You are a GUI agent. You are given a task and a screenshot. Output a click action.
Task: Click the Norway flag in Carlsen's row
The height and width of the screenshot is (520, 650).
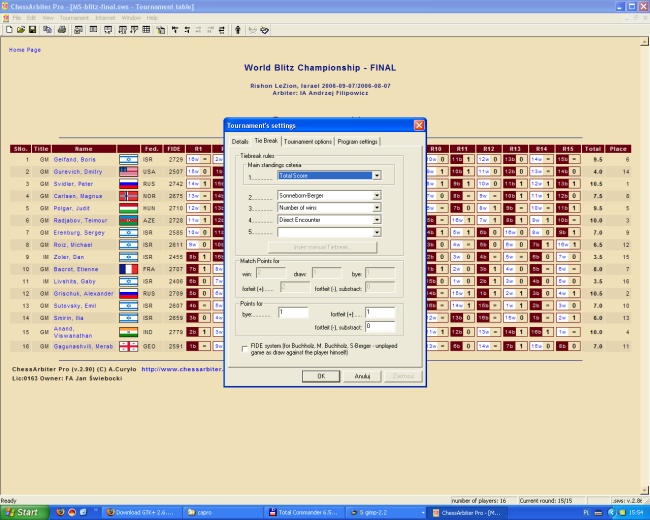coord(129,196)
